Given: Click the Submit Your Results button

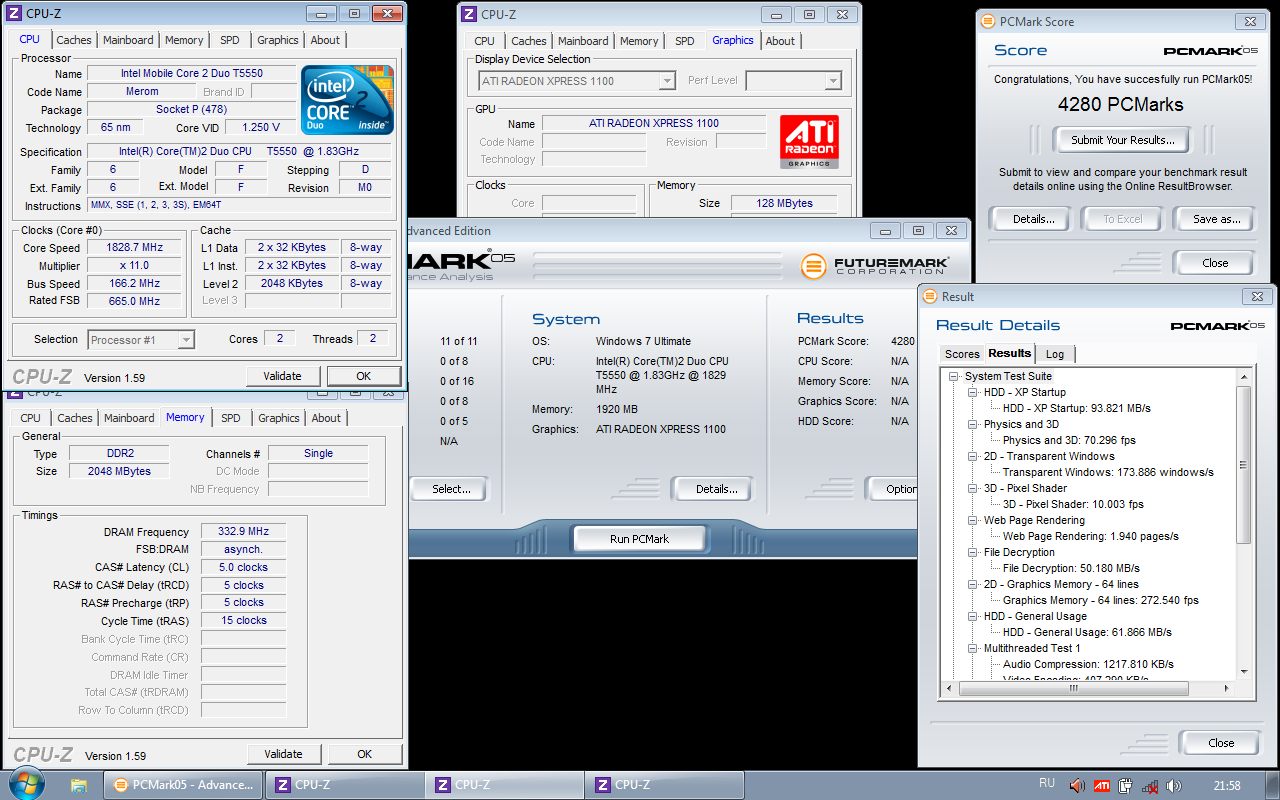Looking at the screenshot, I should 1123,140.
